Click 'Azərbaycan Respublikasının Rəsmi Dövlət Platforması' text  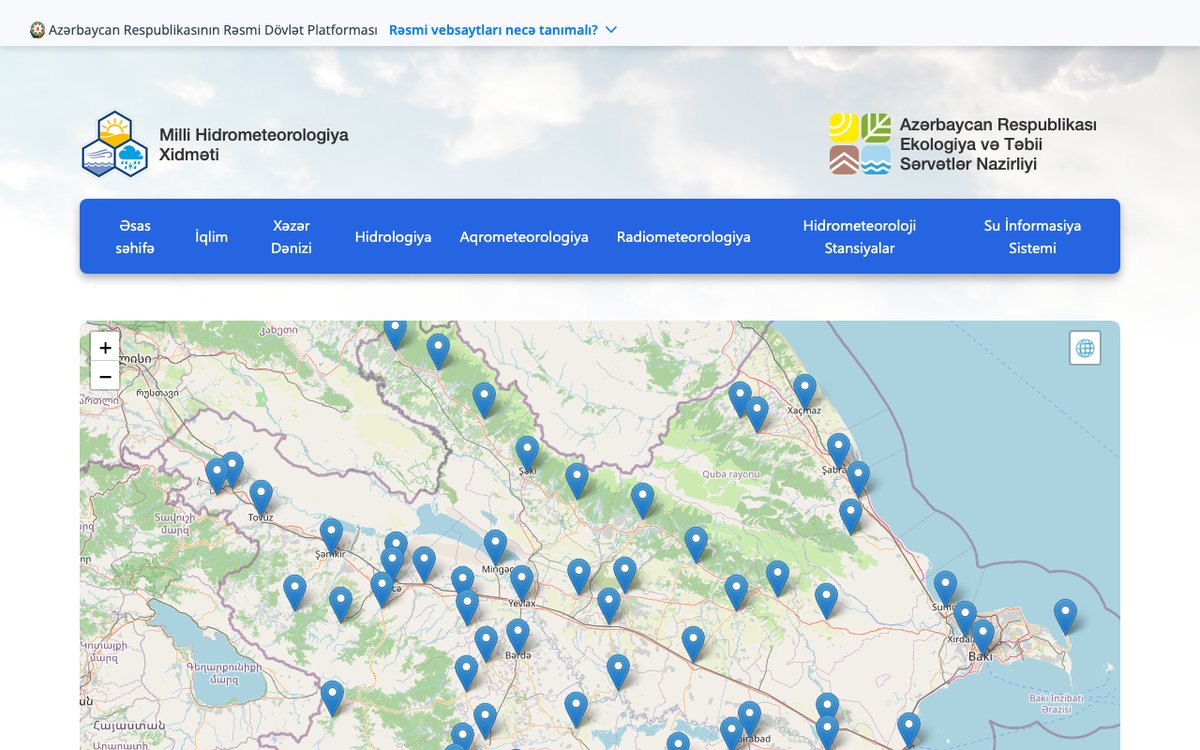[213, 30]
